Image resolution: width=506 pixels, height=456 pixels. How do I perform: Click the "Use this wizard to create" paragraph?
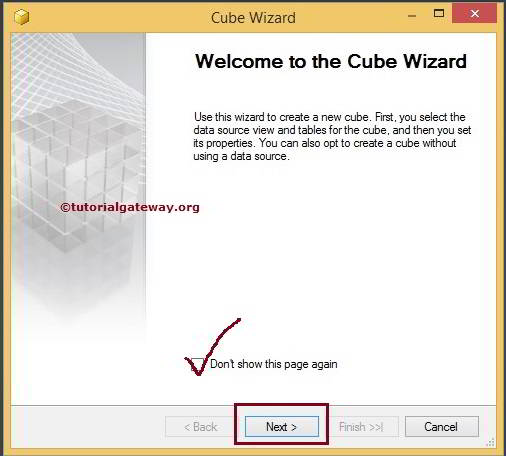pyautogui.click(x=332, y=136)
